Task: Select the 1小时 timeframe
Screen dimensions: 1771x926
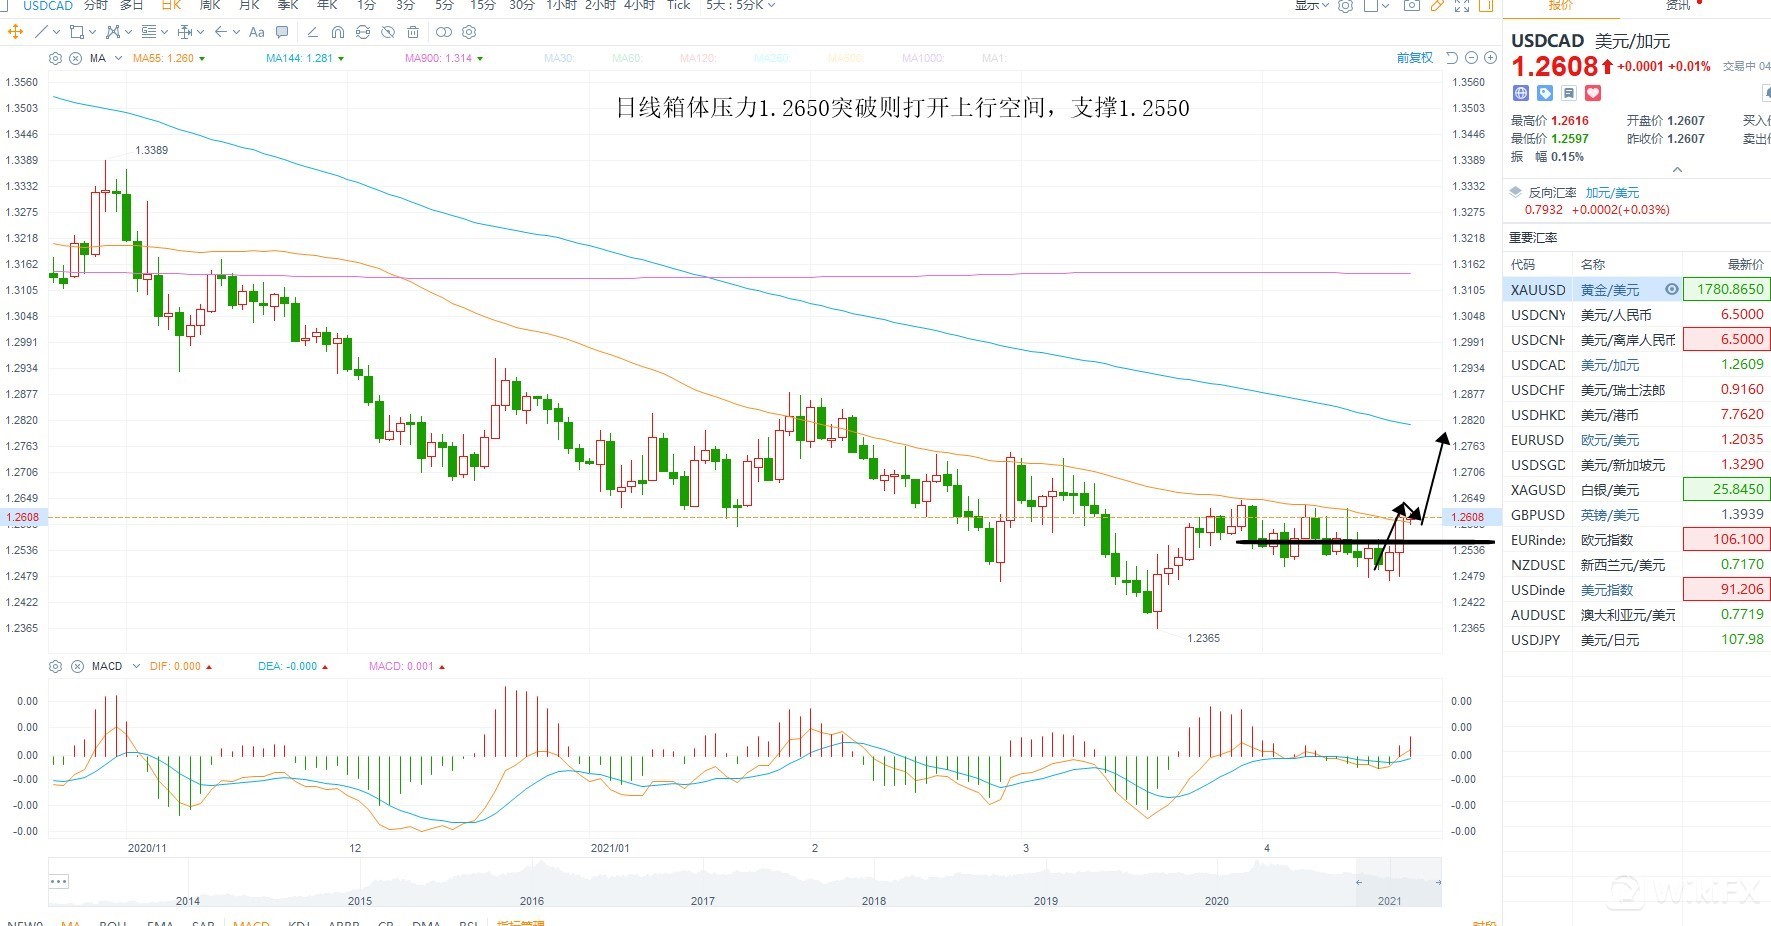Action: [x=562, y=5]
